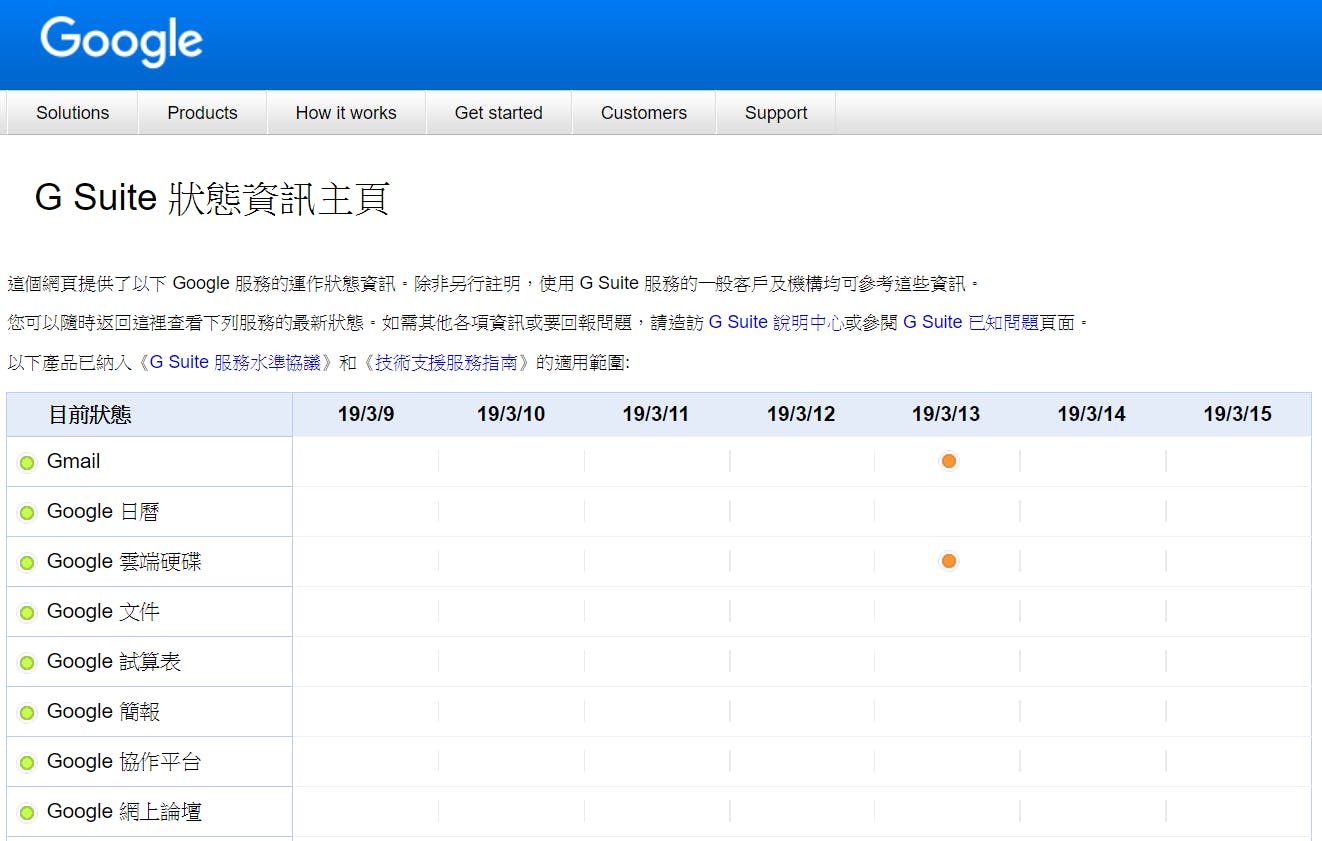Click the Google 雲端硬碟 service name
Screen dimensions: 1322x841
tap(124, 561)
